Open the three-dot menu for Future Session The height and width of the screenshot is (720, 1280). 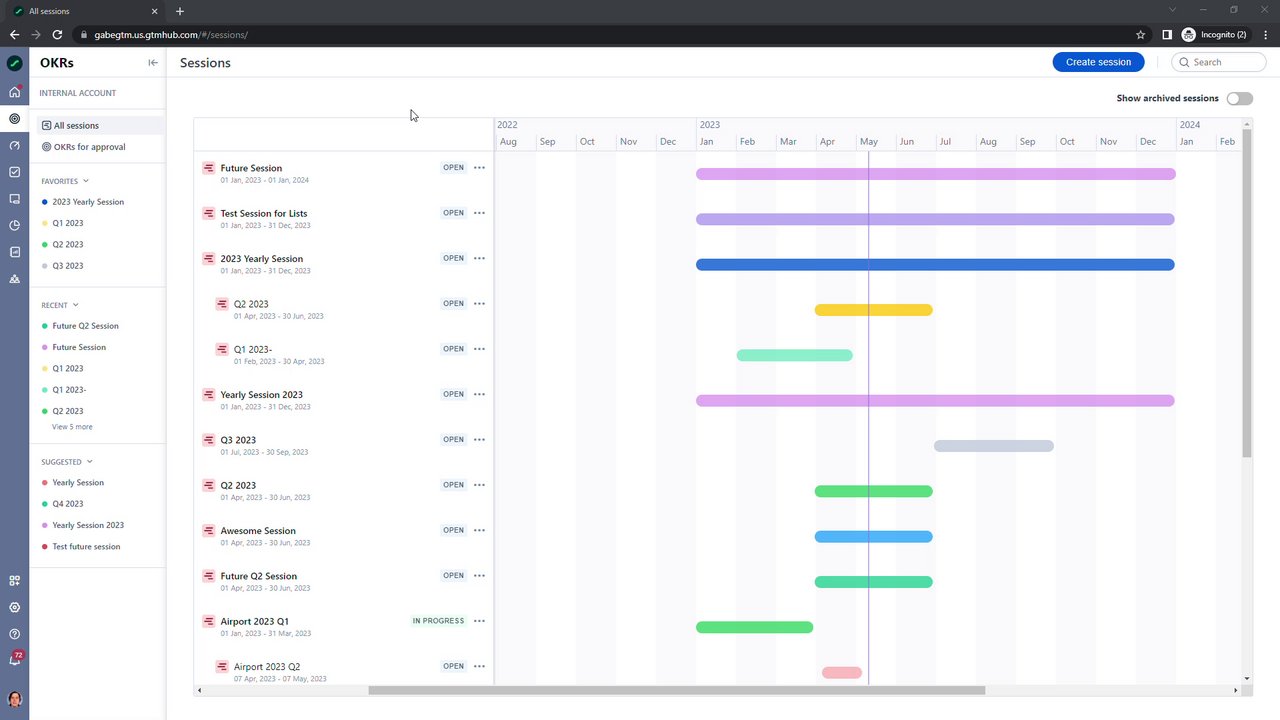(479, 168)
